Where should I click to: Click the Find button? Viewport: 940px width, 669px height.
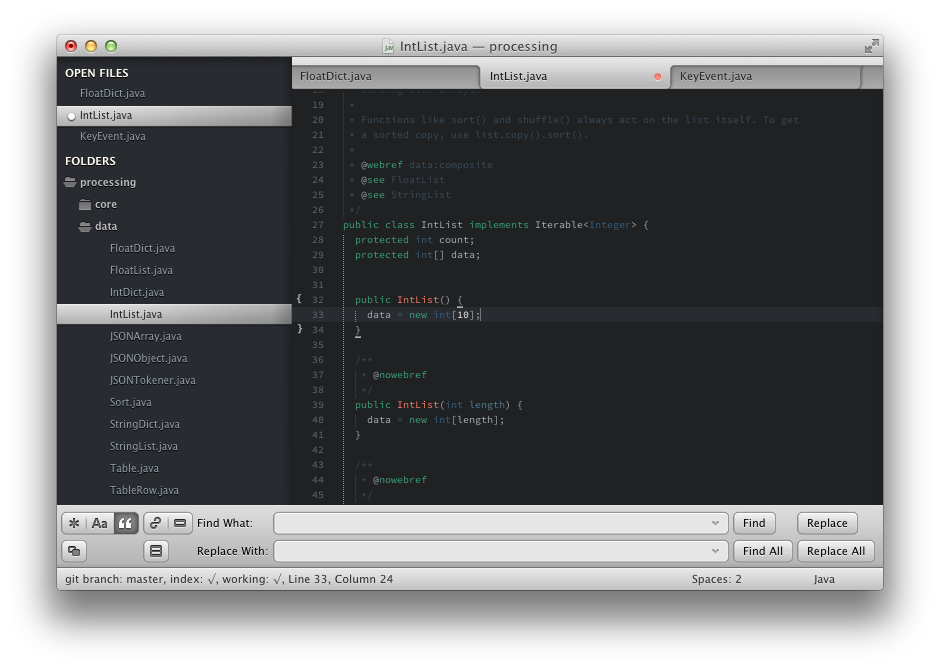(x=754, y=523)
